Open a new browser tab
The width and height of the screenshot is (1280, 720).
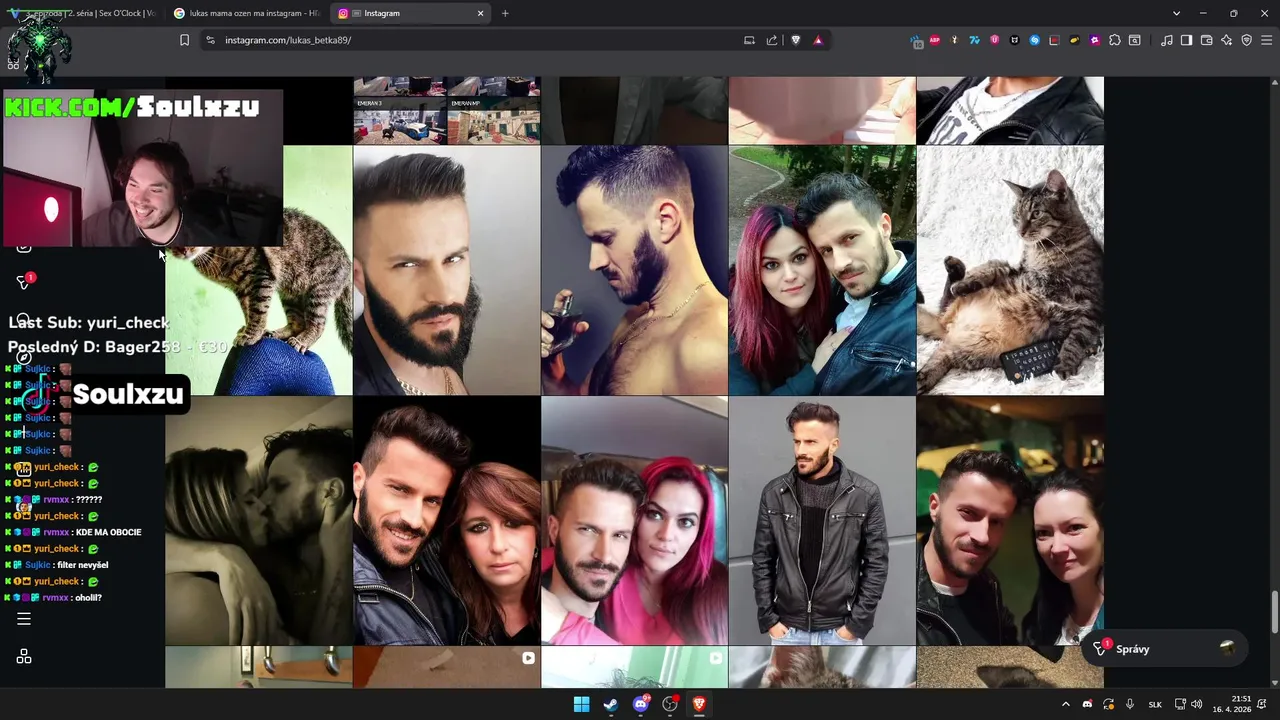point(505,13)
